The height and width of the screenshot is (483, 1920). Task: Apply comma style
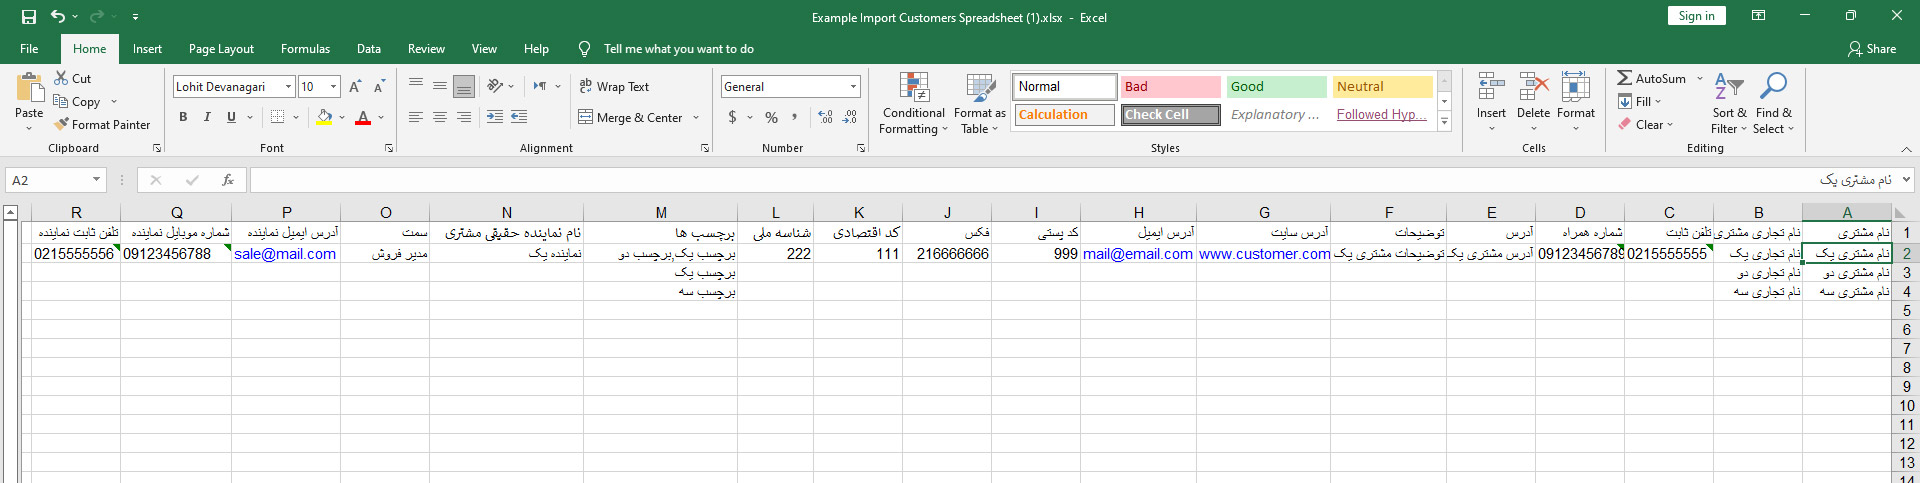[795, 117]
